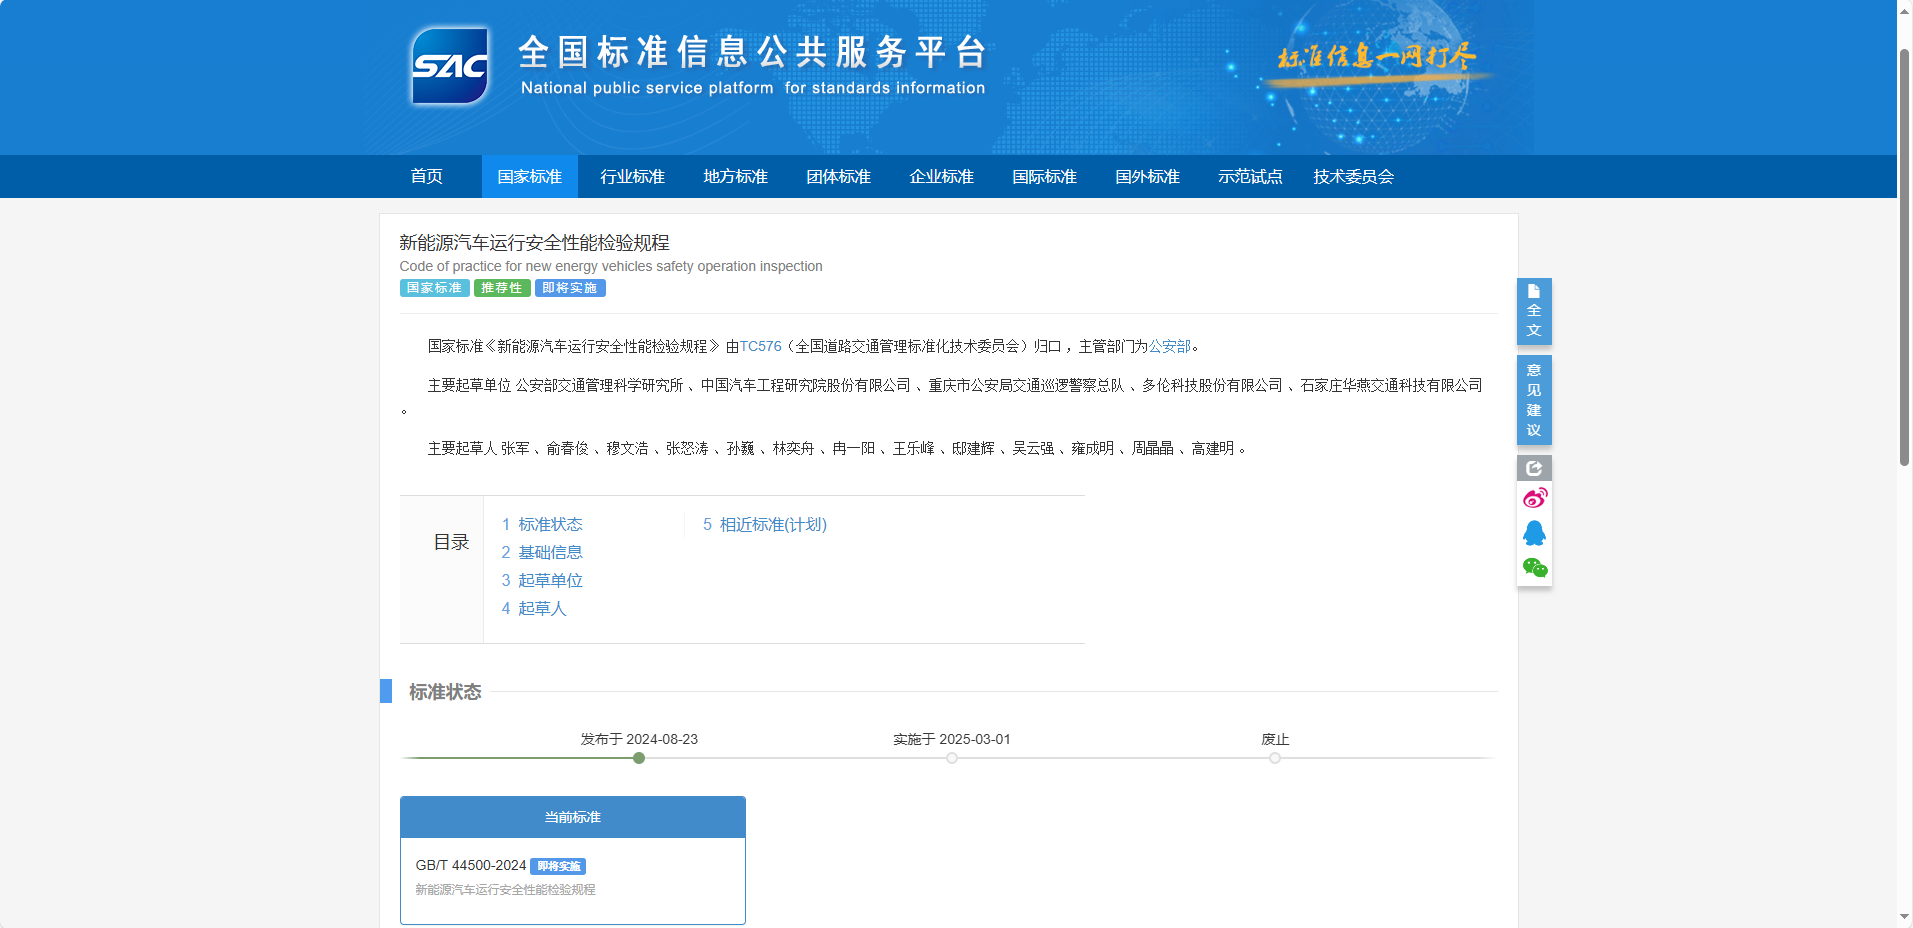Click the scrollbar down arrow
The width and height of the screenshot is (1913, 928).
pos(1905,918)
